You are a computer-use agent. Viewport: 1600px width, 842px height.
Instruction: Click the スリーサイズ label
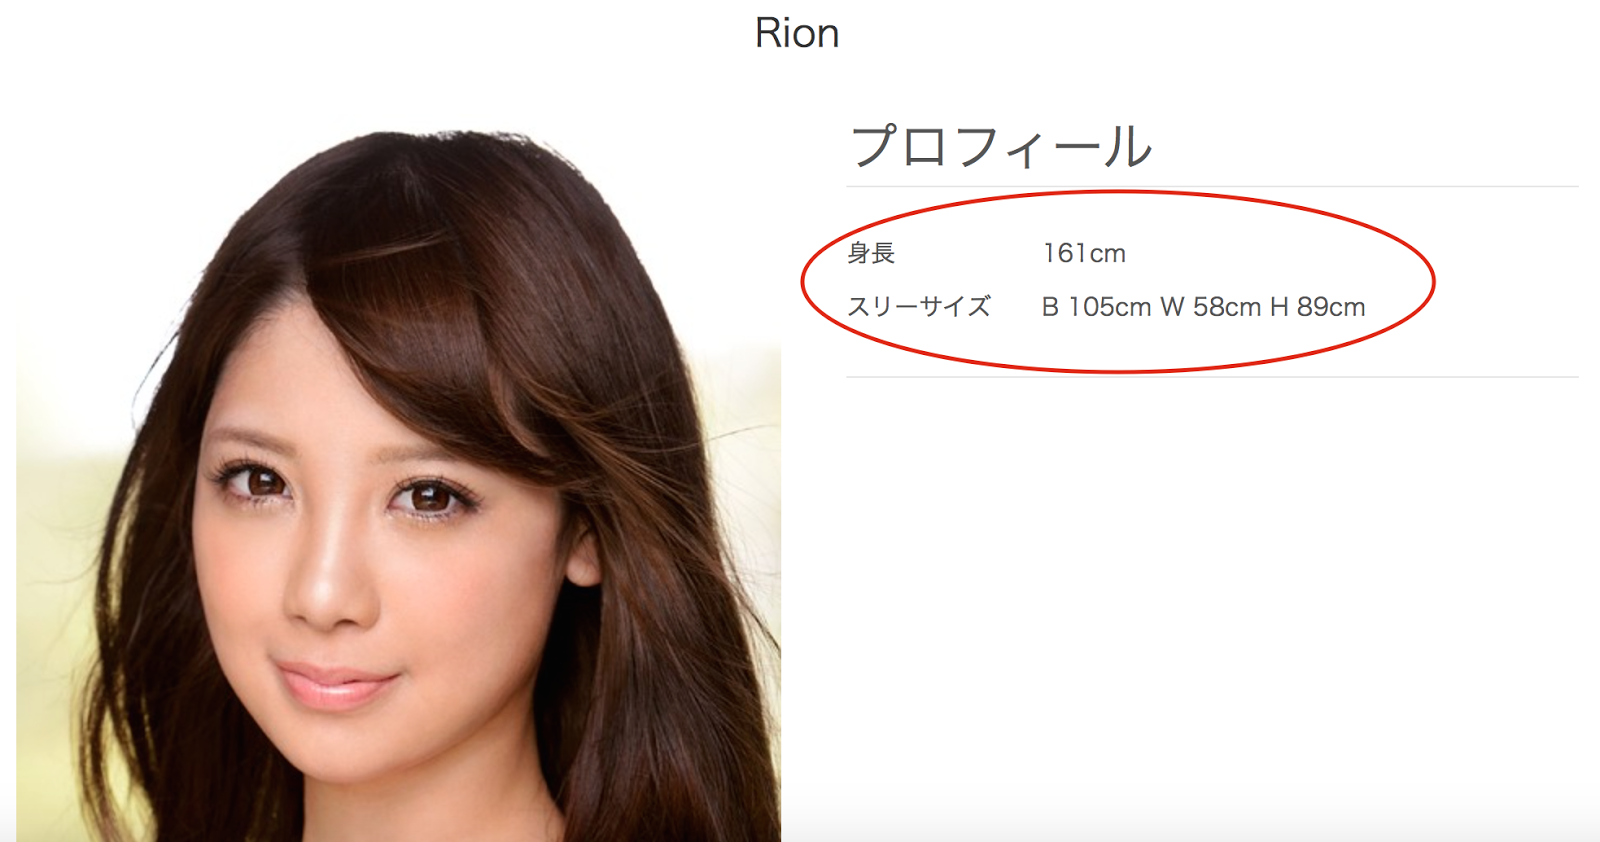[x=919, y=307]
